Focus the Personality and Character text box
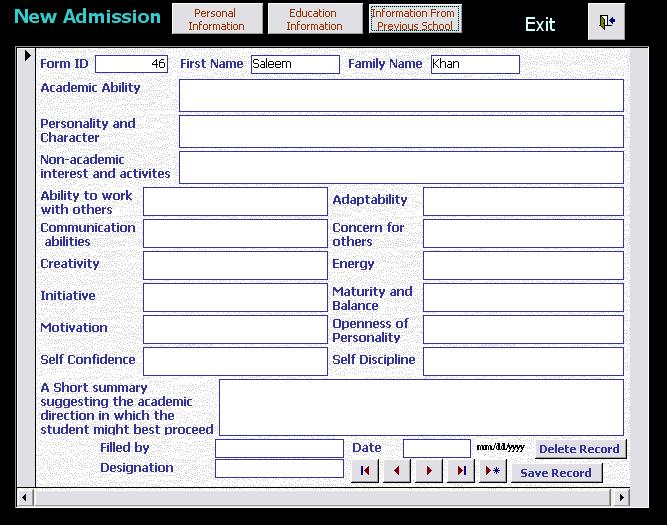 click(401, 131)
